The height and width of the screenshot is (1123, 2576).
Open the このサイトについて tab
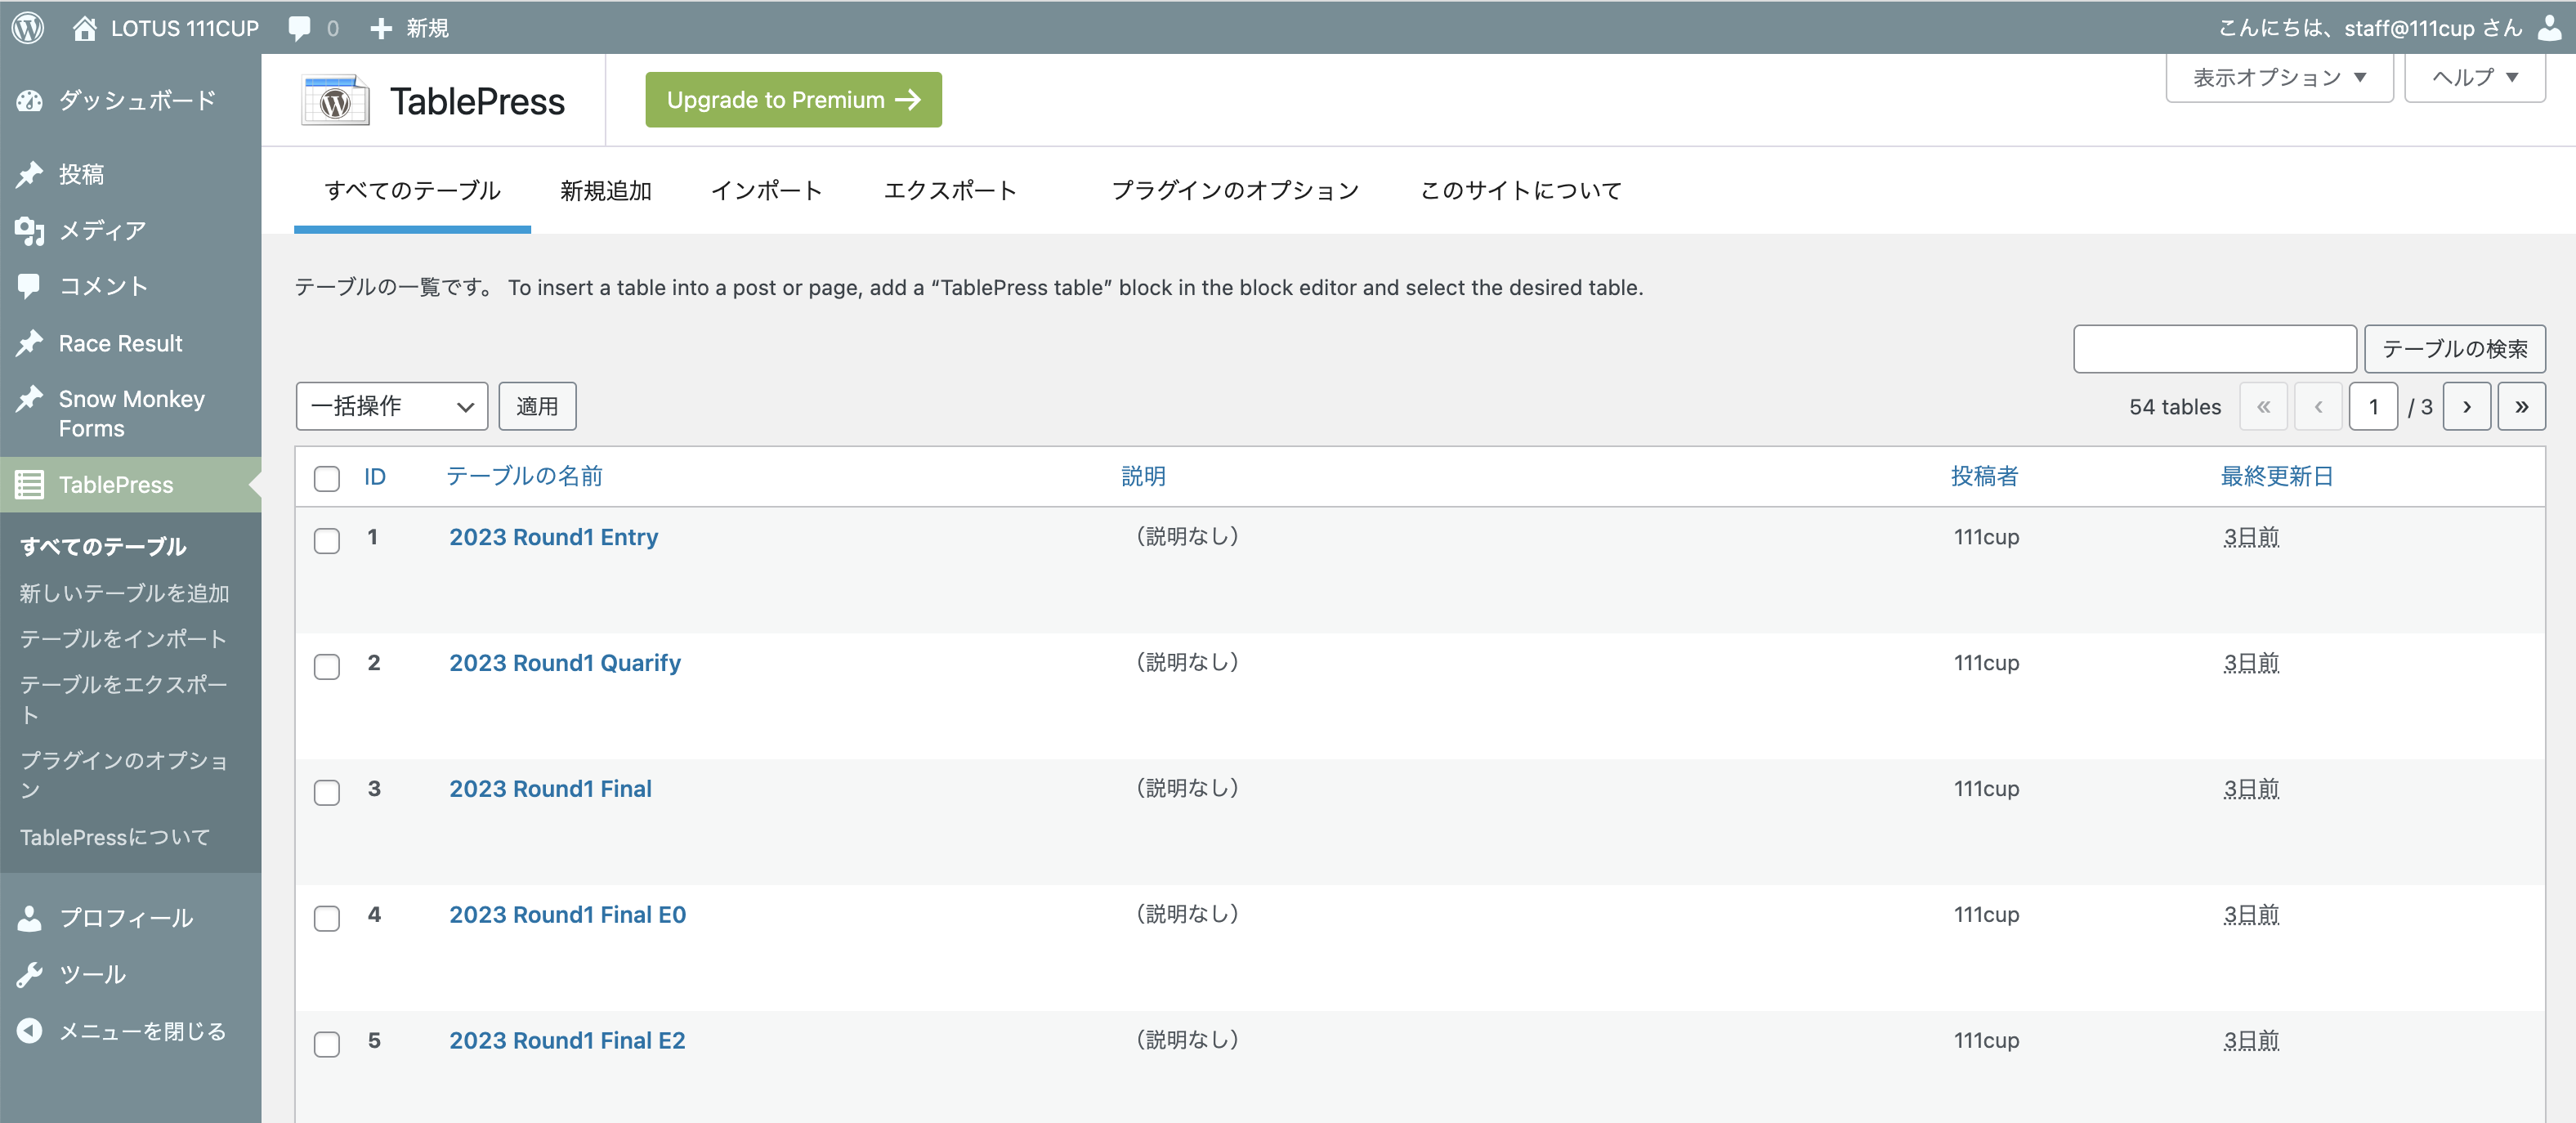click(1521, 190)
